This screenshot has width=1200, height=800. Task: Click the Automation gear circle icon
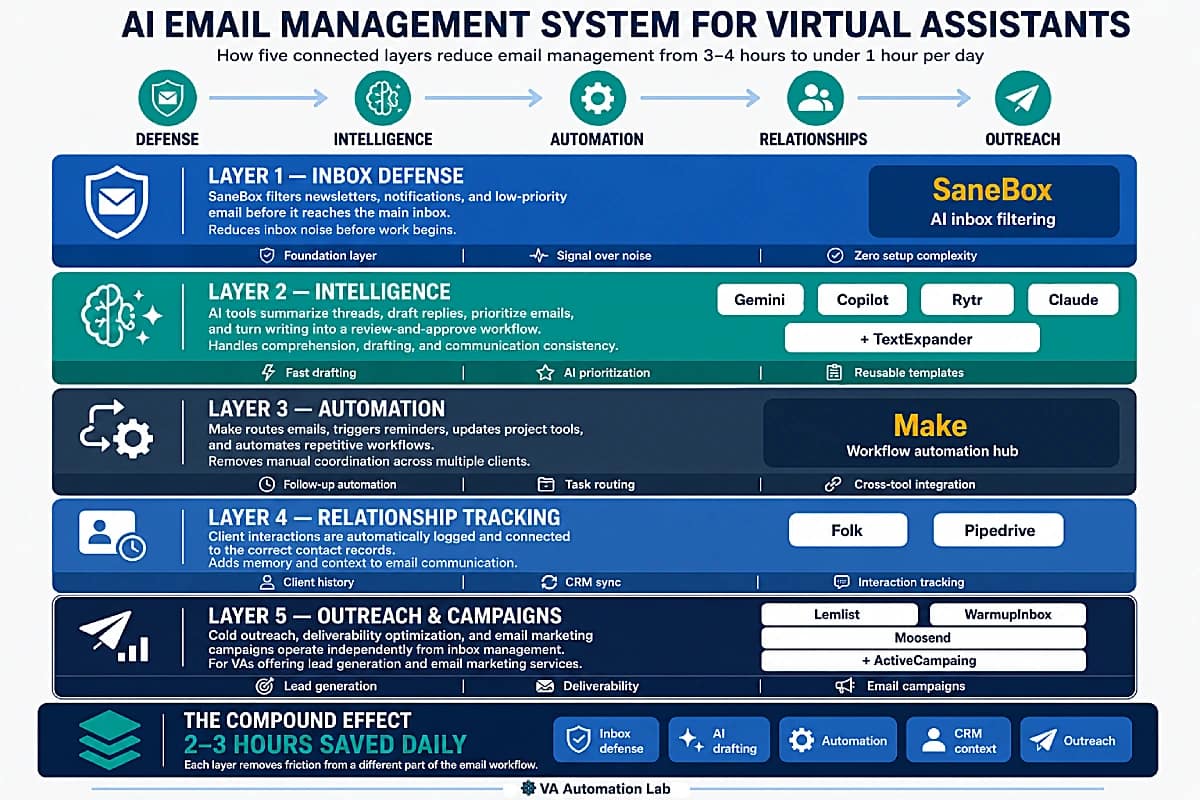[597, 98]
